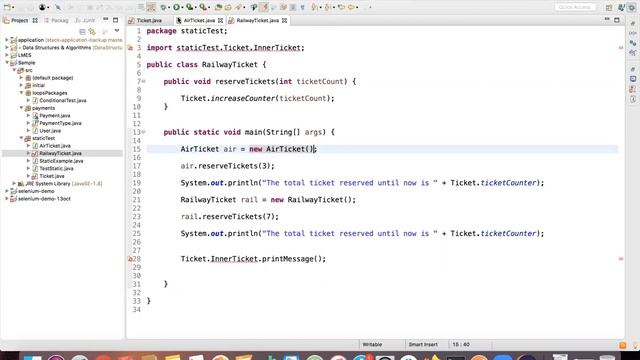Collapse the src folder node
640x360 pixels.
[14, 70]
